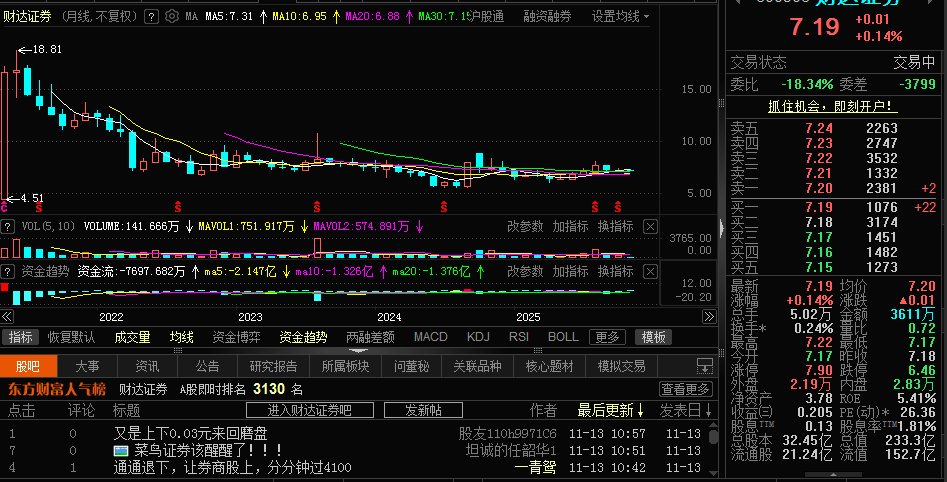Open chart settings gear icon

coord(172,16)
